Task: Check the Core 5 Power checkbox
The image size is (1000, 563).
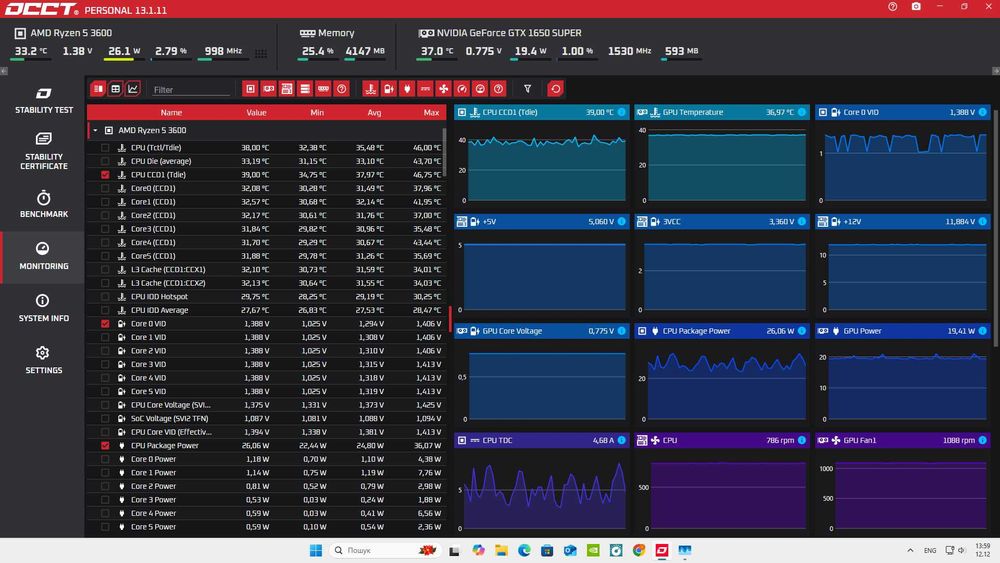Action: (105, 527)
